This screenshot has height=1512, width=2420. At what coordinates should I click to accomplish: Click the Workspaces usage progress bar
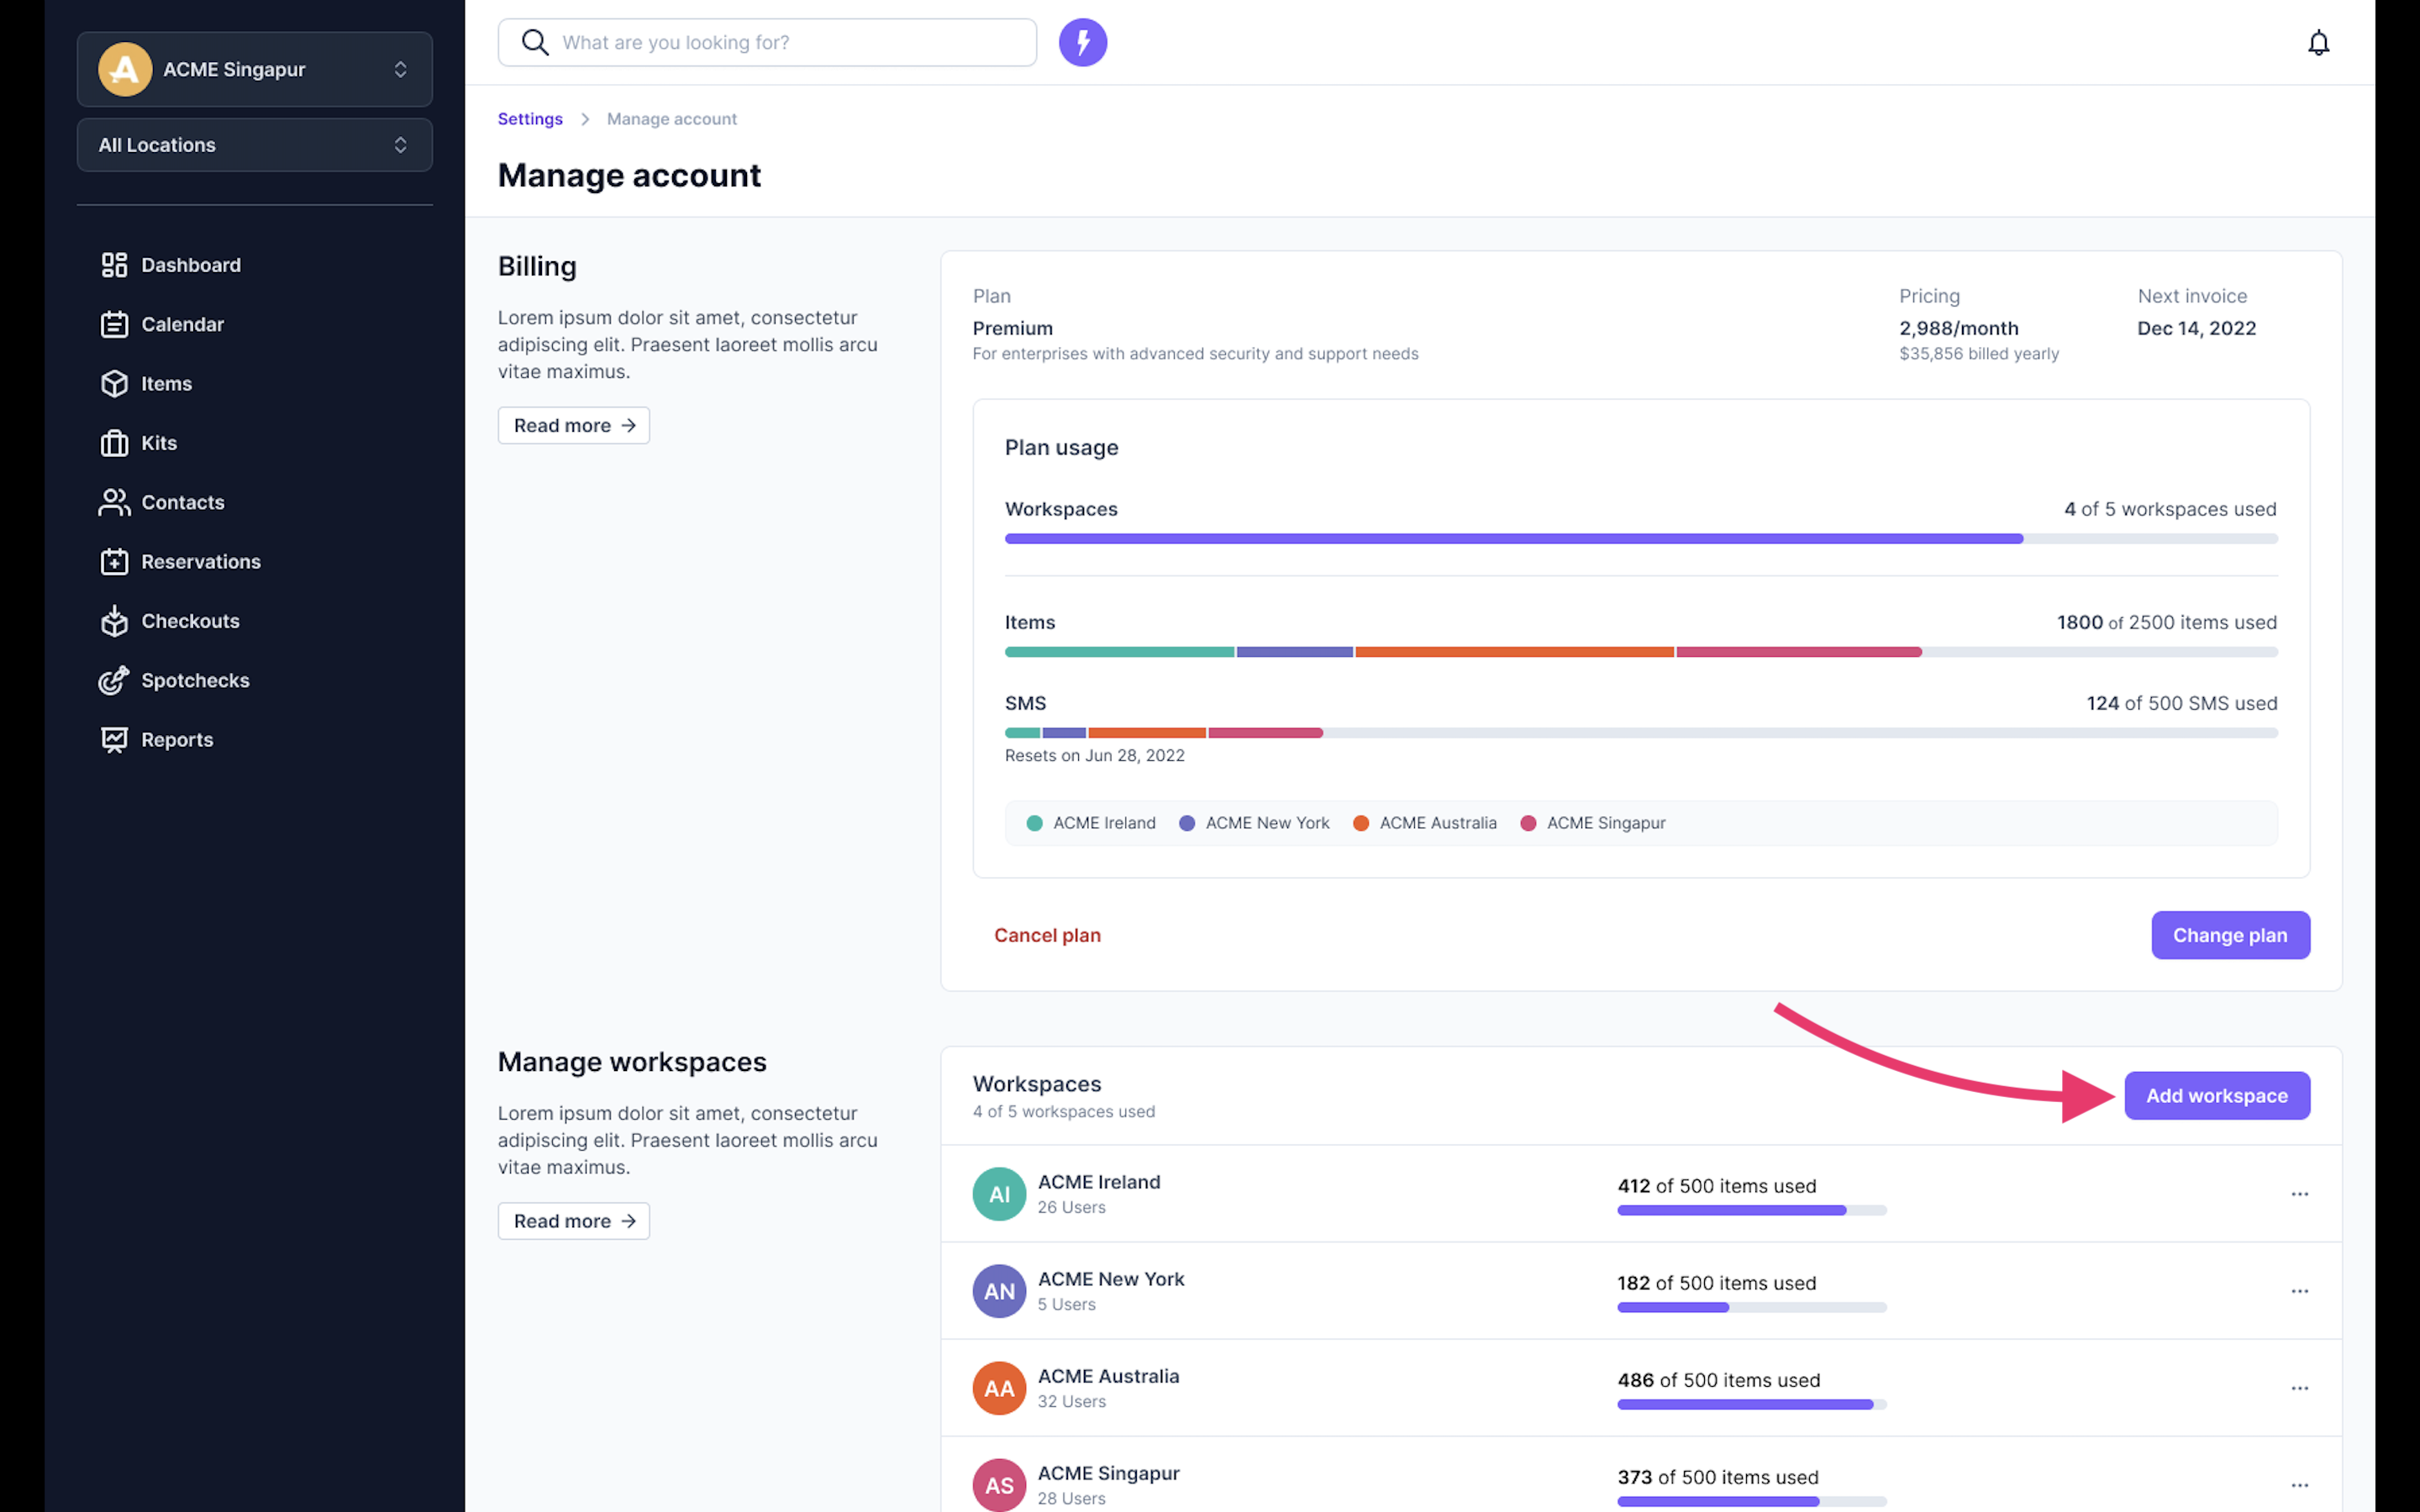click(1641, 539)
